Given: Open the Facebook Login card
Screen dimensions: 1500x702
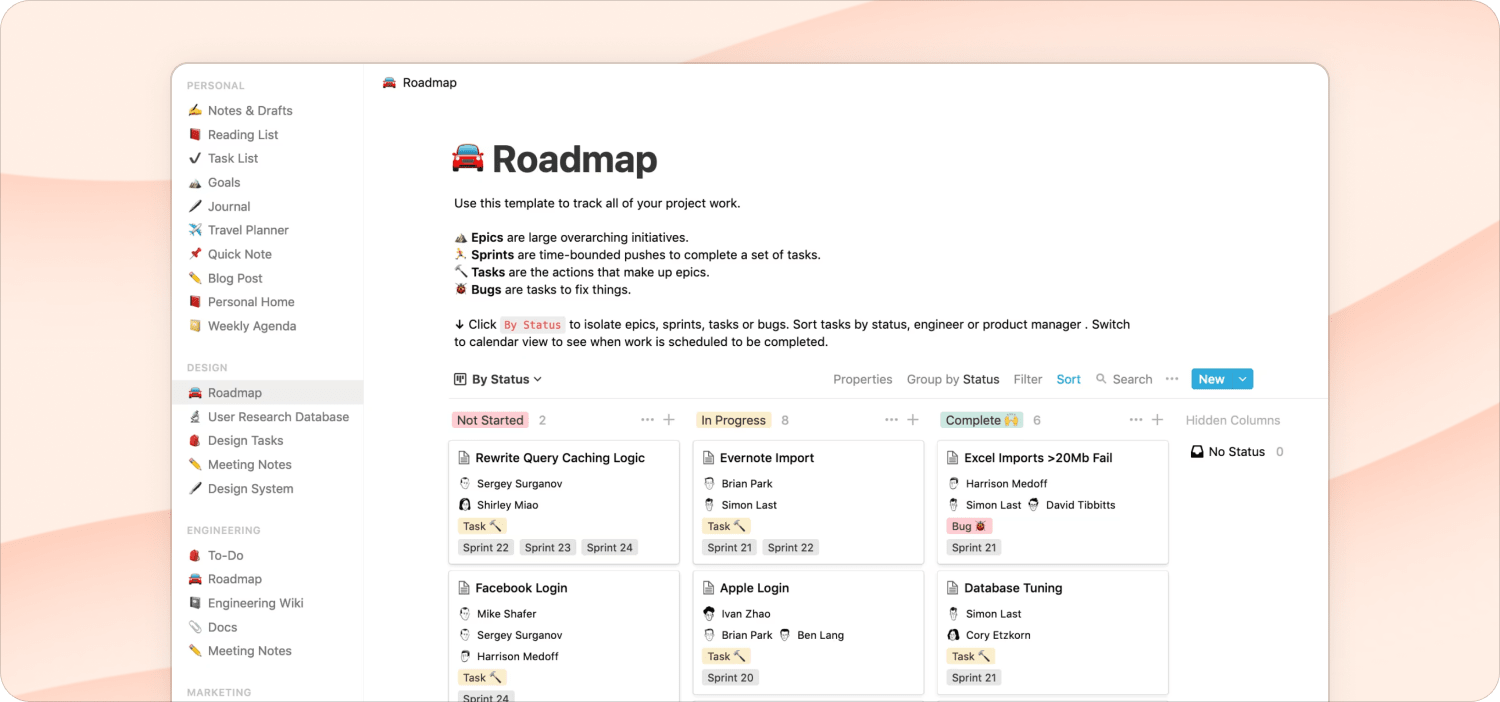Looking at the screenshot, I should coord(564,635).
